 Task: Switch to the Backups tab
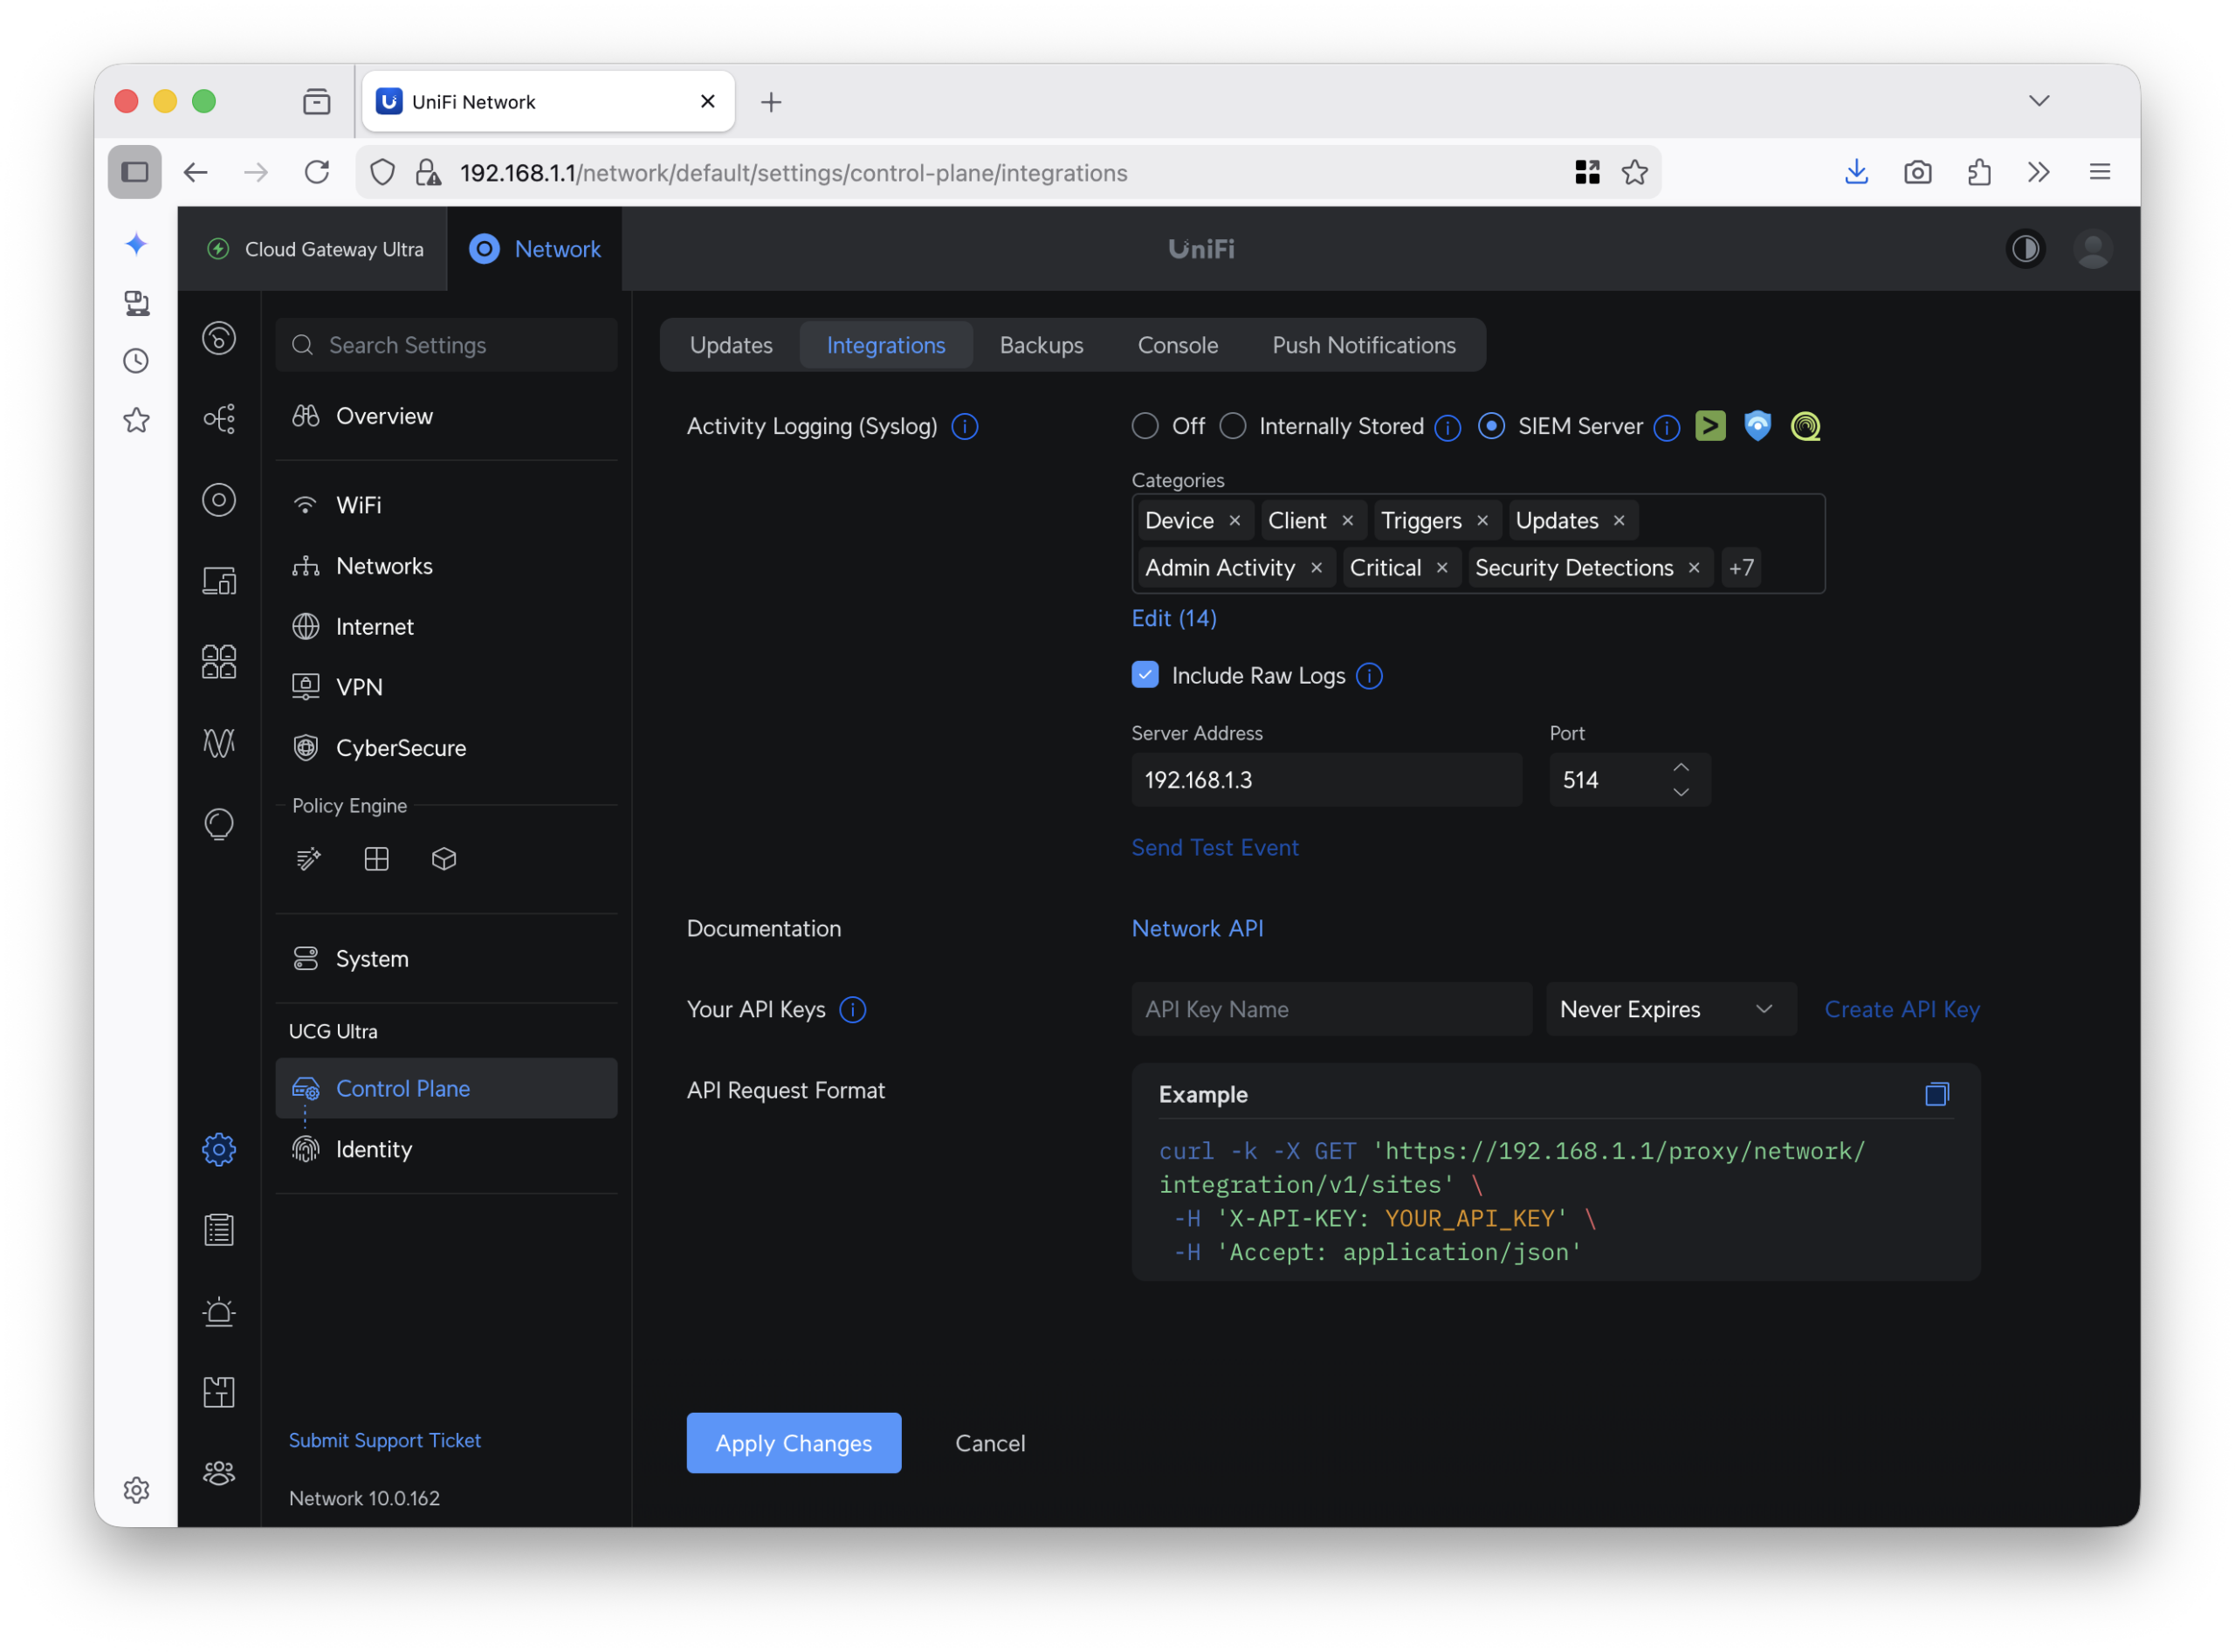1041,345
